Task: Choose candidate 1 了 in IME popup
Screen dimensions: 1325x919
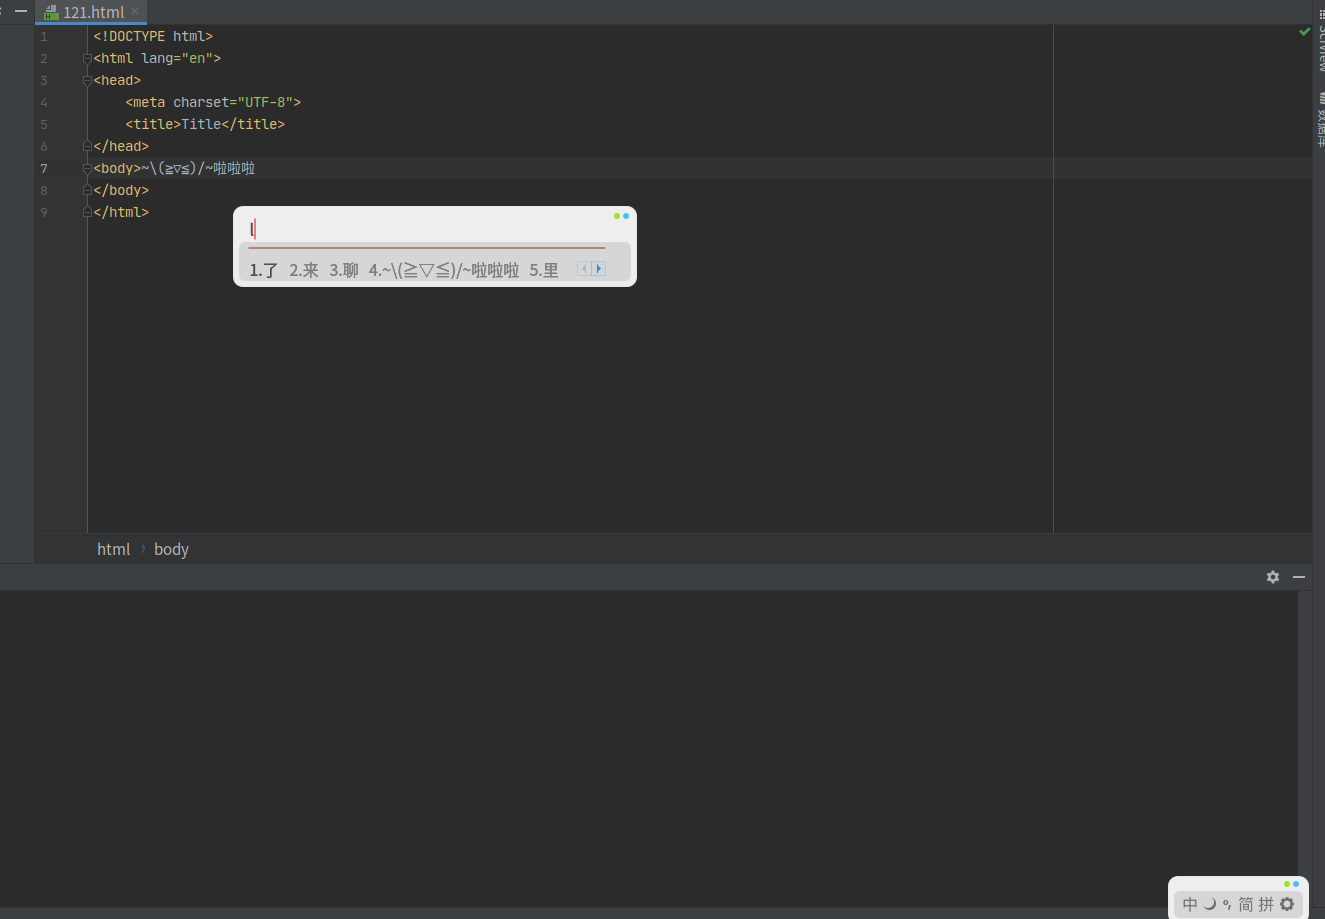Action: point(264,270)
